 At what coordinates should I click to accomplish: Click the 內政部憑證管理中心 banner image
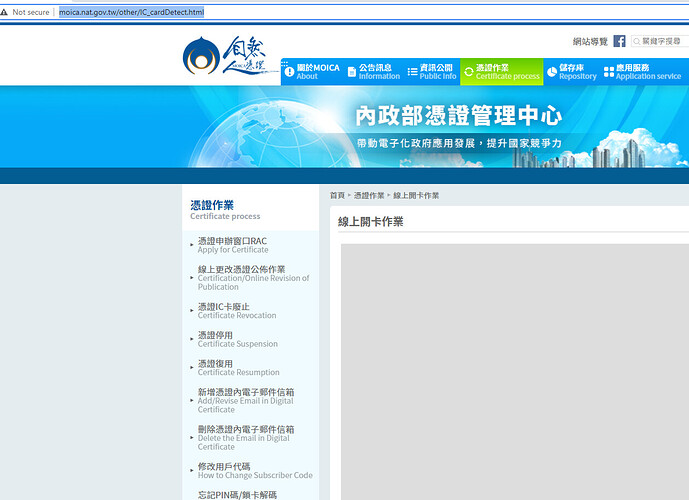(344, 127)
